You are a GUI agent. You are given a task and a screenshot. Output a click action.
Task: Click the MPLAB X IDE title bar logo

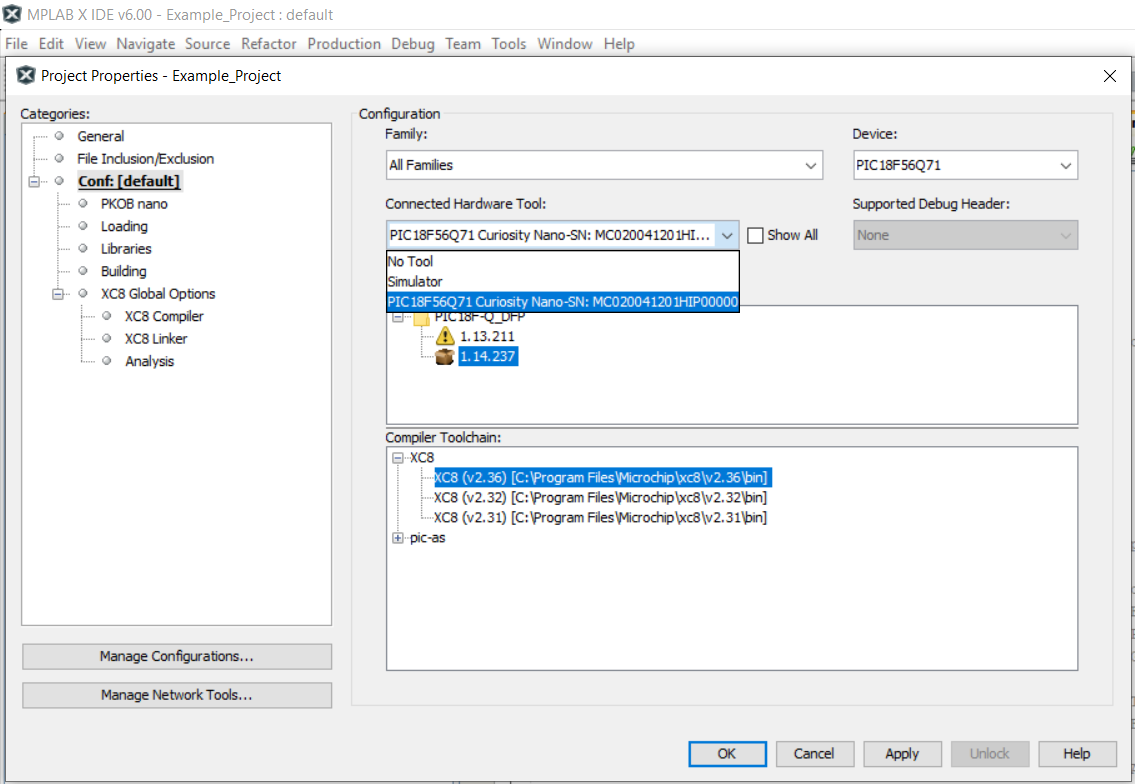pyautogui.click(x=13, y=15)
